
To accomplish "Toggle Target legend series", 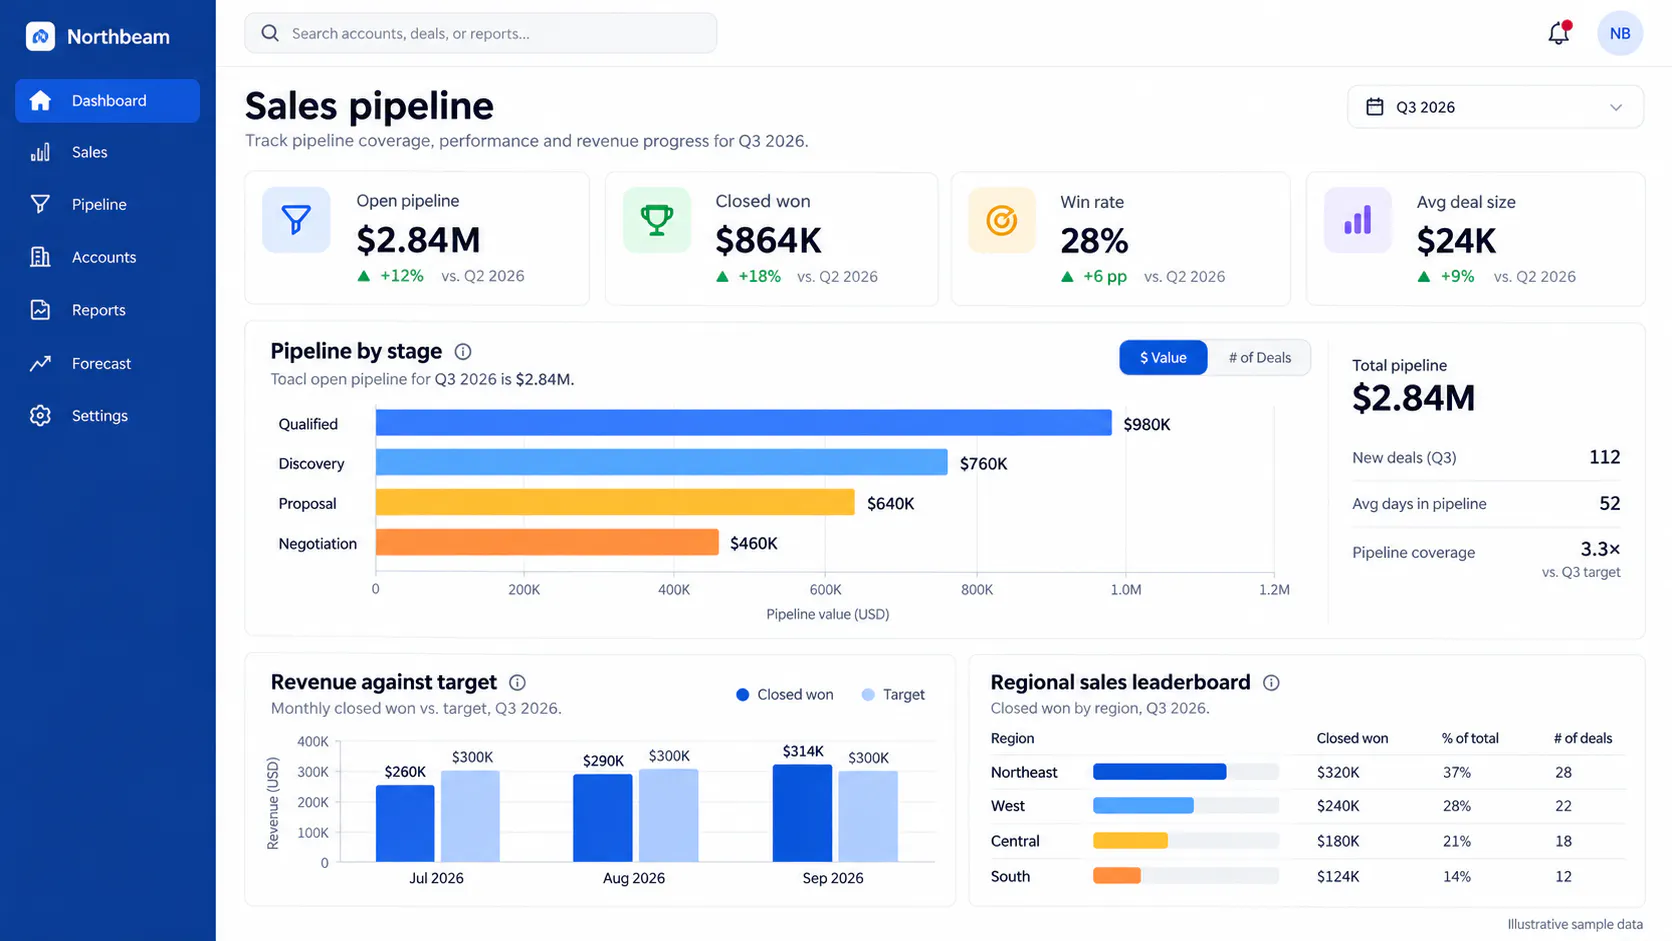I will click(893, 694).
